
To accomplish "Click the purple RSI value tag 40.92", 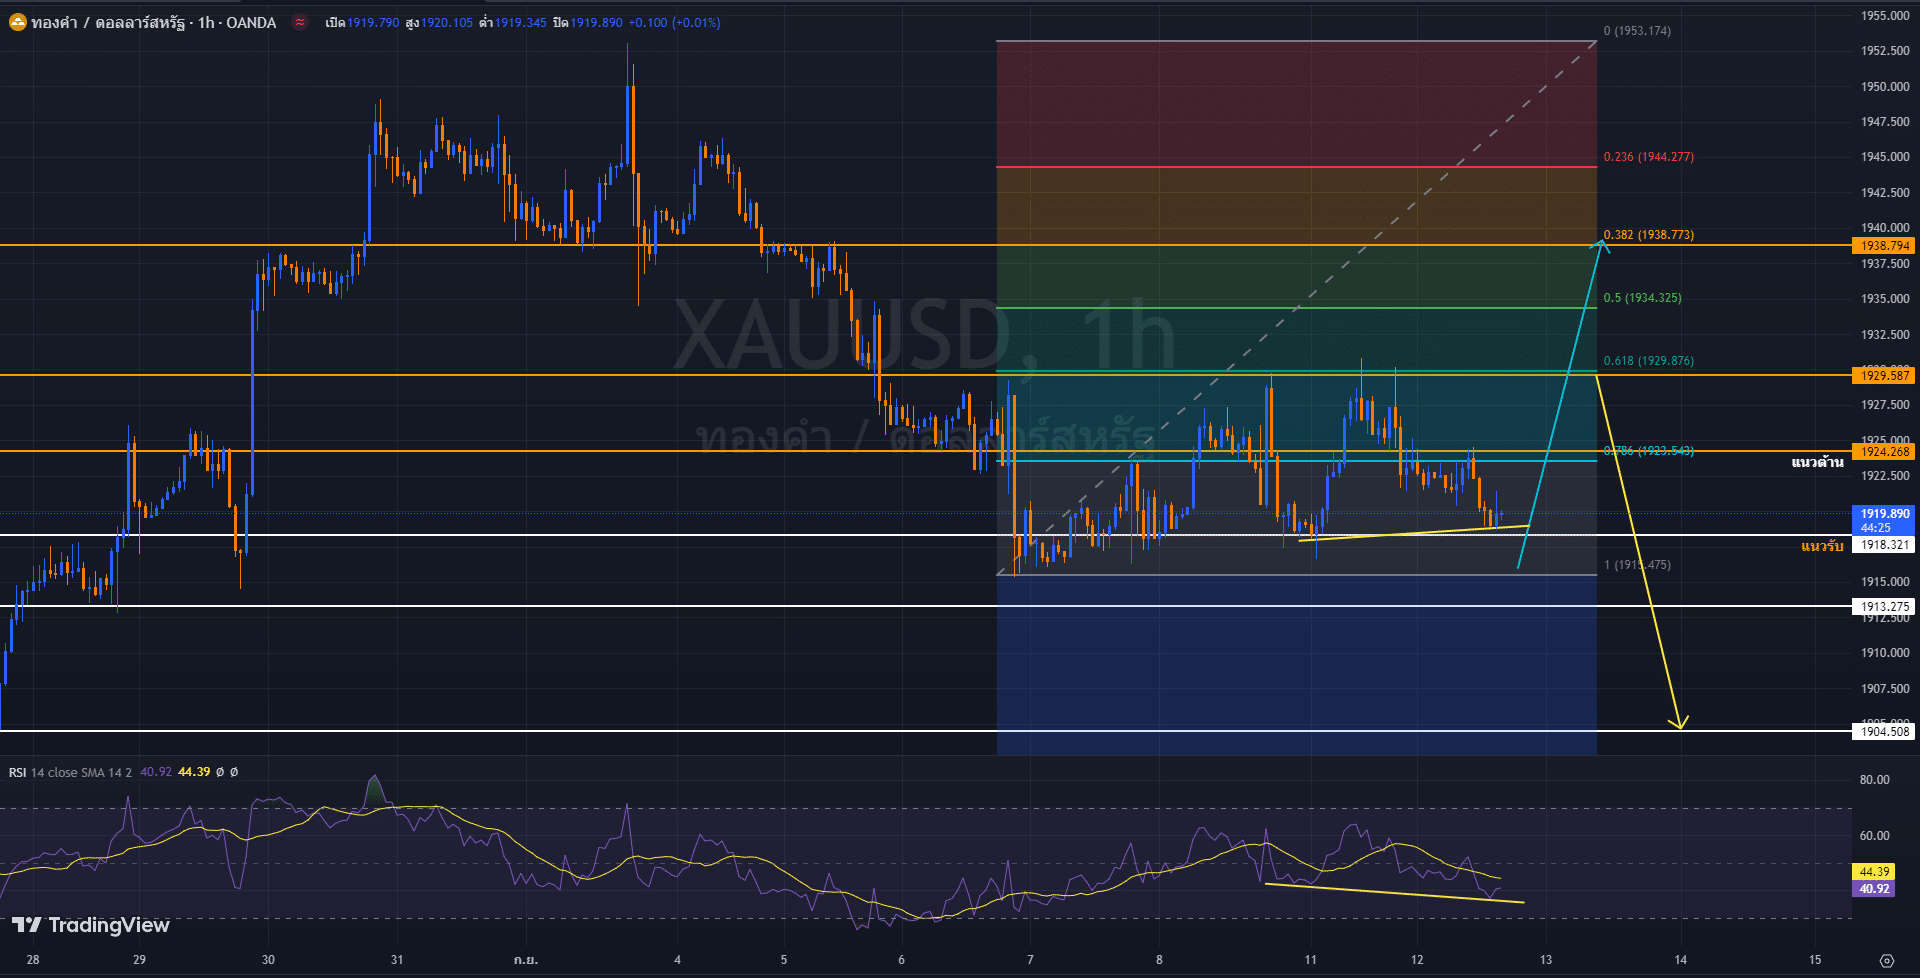I will (1874, 889).
